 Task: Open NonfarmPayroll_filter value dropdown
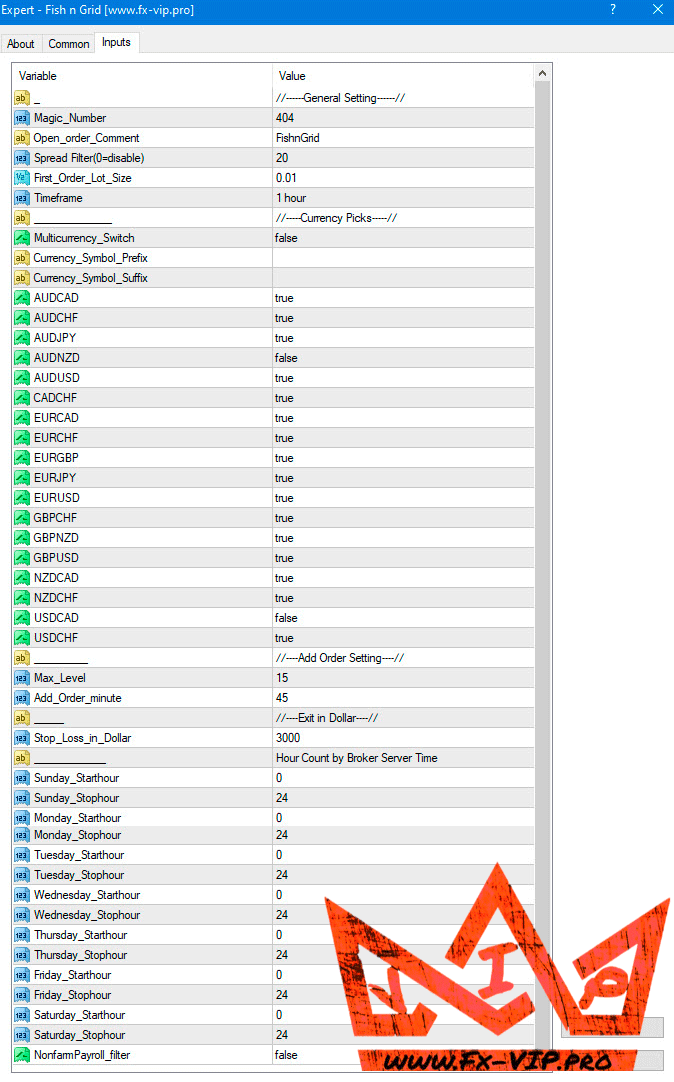[x=400, y=1055]
